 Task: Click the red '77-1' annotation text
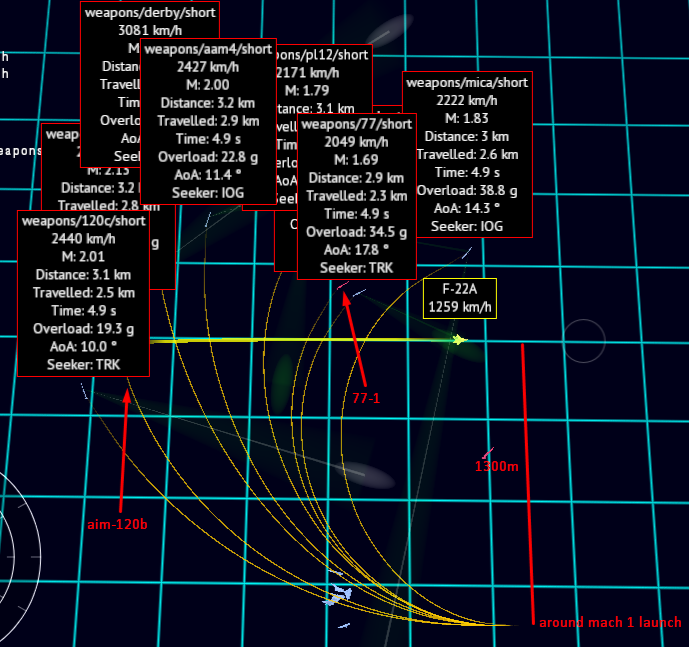[x=366, y=397]
